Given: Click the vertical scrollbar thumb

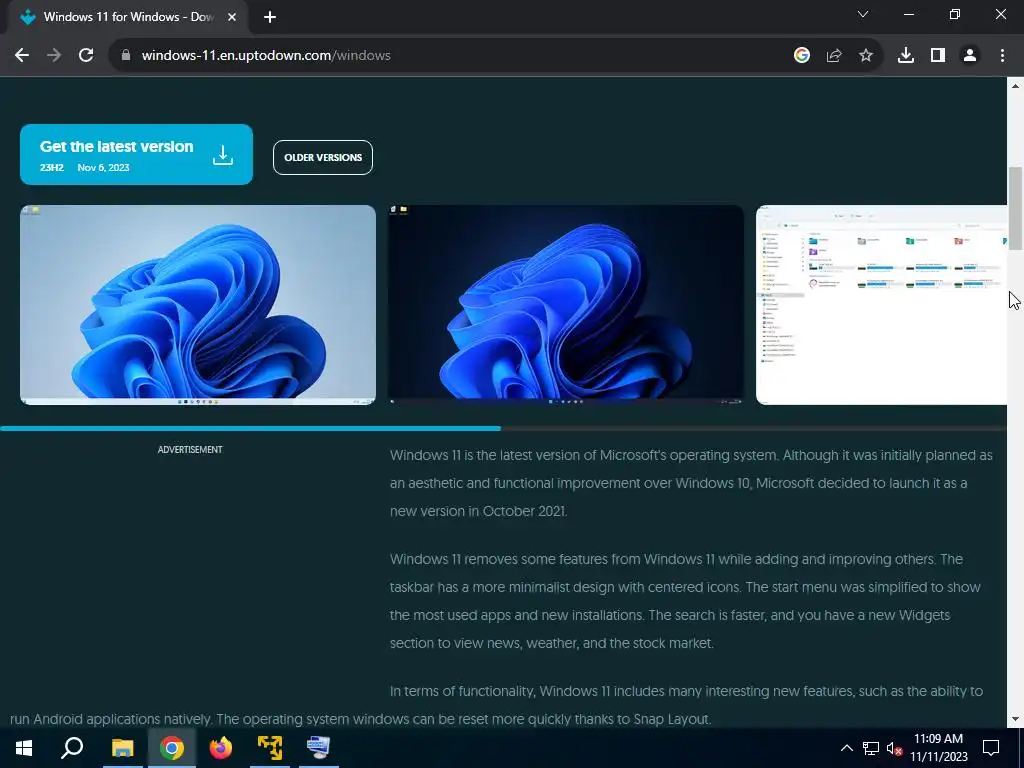Looking at the screenshot, I should (x=1015, y=209).
